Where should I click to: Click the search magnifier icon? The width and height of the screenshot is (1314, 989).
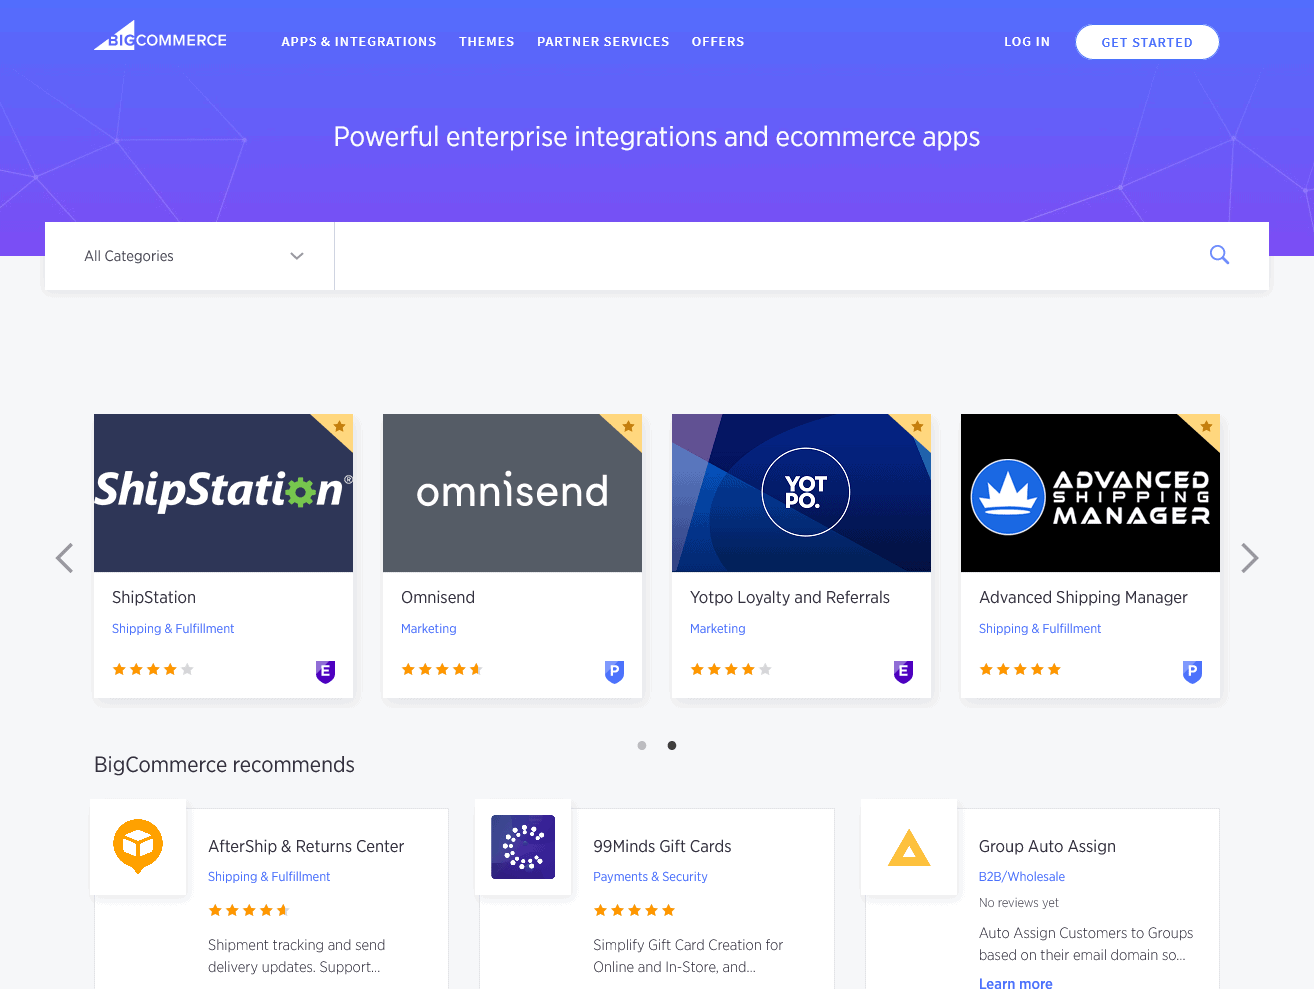coord(1219,255)
